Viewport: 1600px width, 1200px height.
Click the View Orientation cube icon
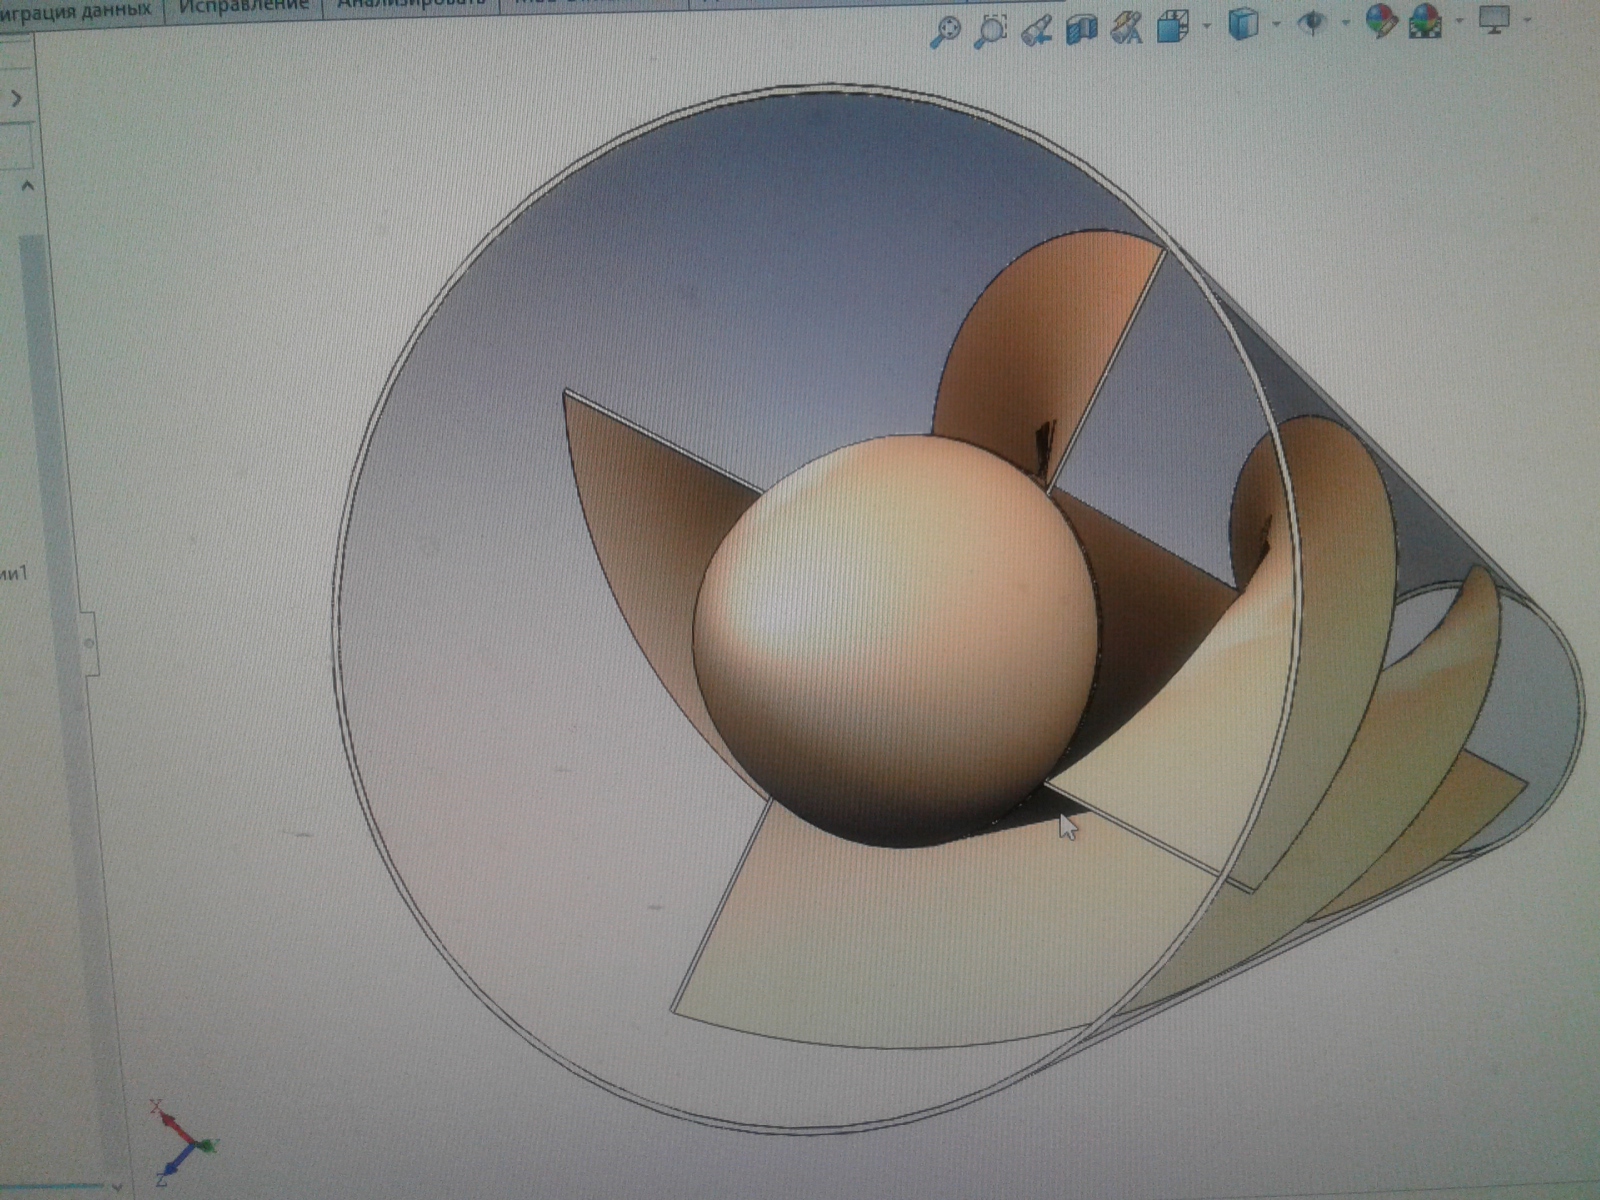[1171, 26]
